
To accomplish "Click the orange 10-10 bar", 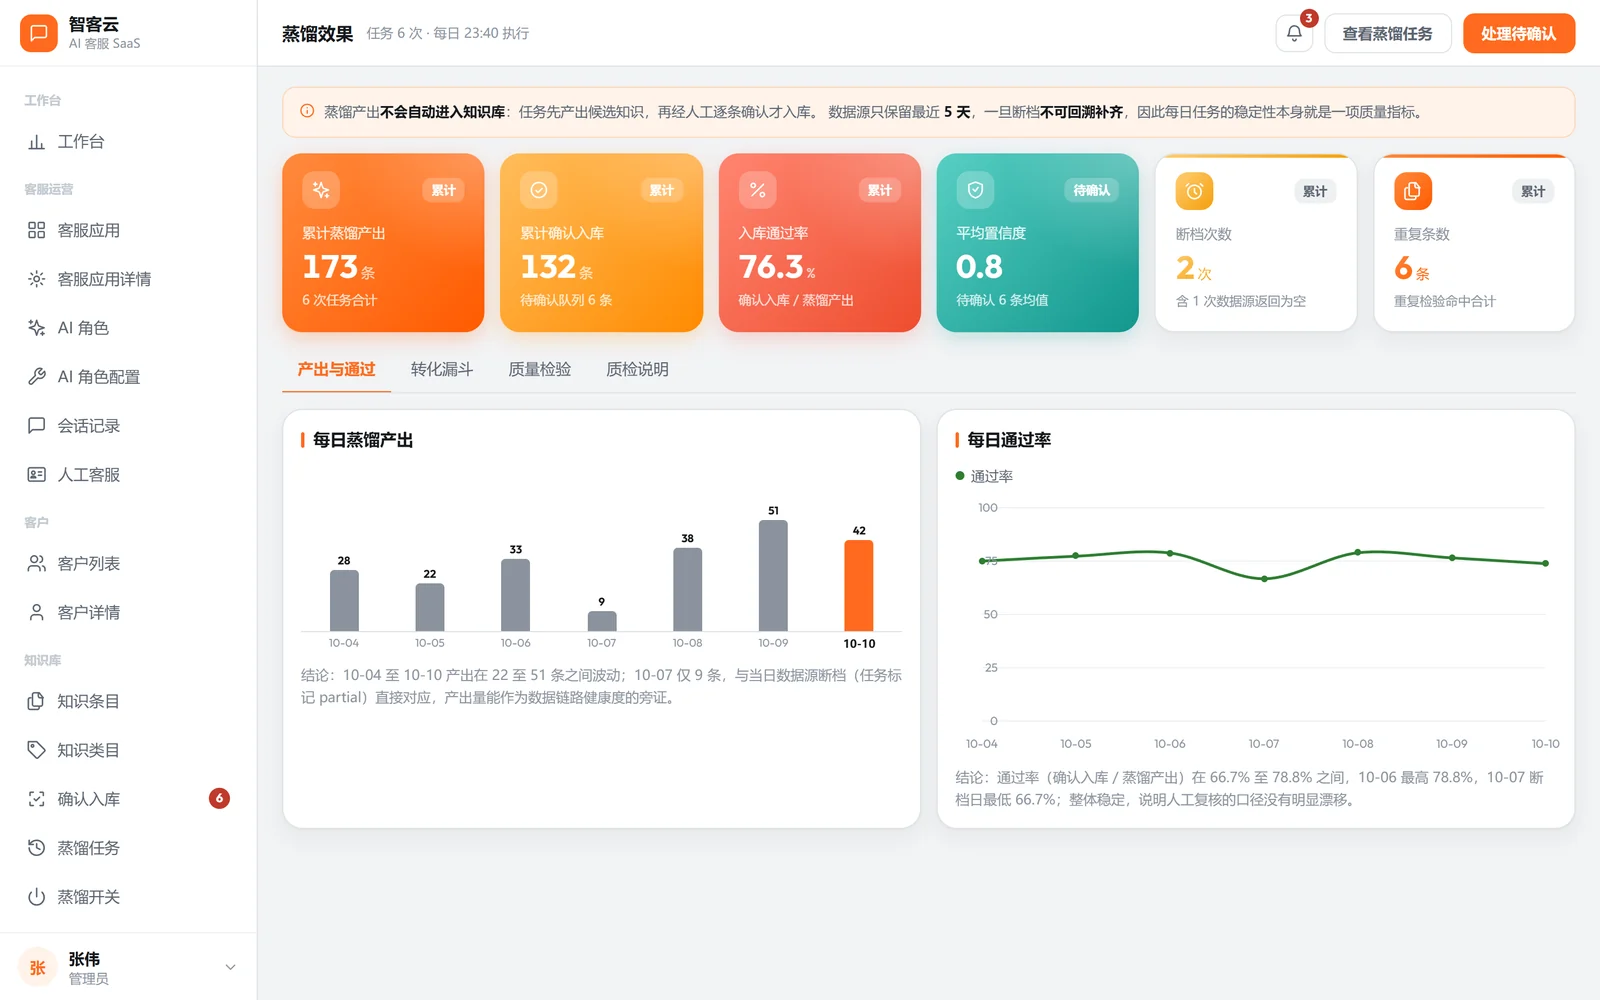I will click(x=859, y=586).
